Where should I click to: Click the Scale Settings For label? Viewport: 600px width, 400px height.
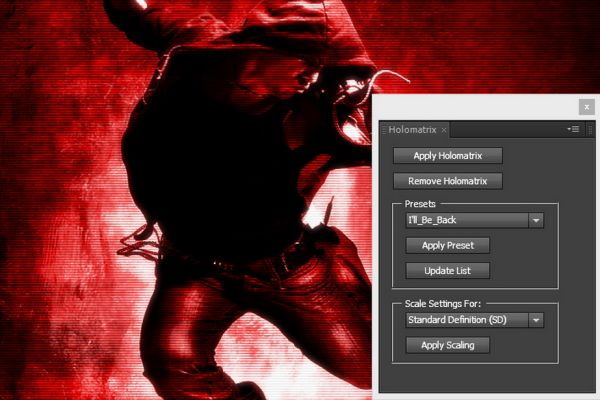click(x=443, y=304)
